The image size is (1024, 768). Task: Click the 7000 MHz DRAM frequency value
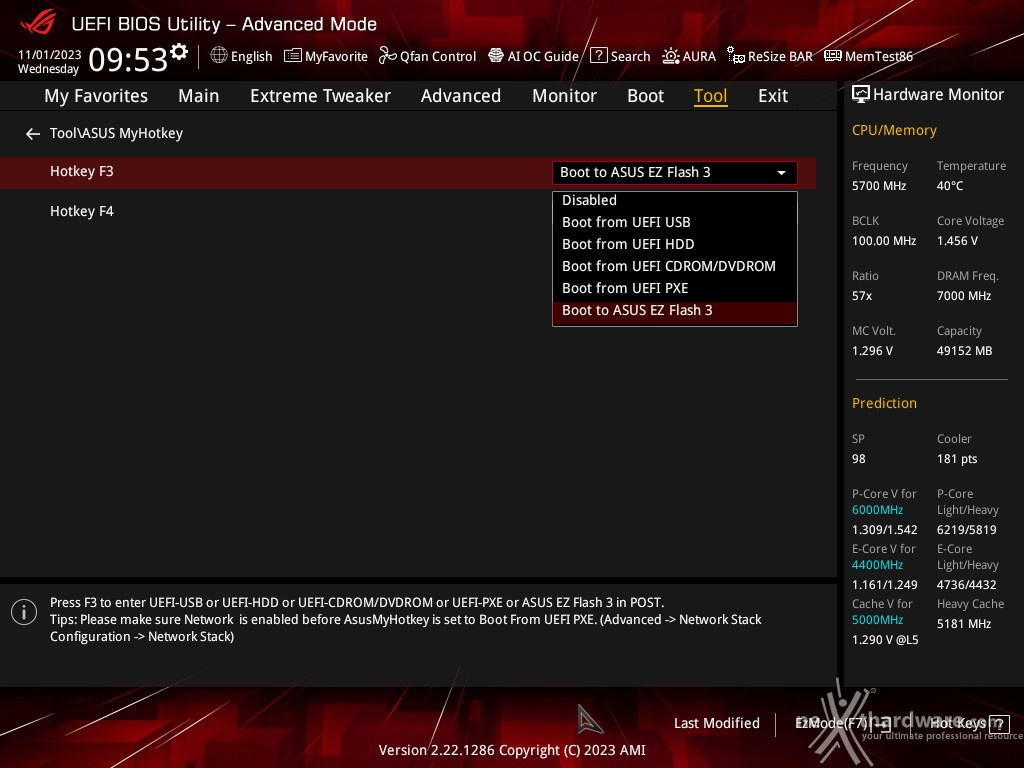(x=964, y=296)
